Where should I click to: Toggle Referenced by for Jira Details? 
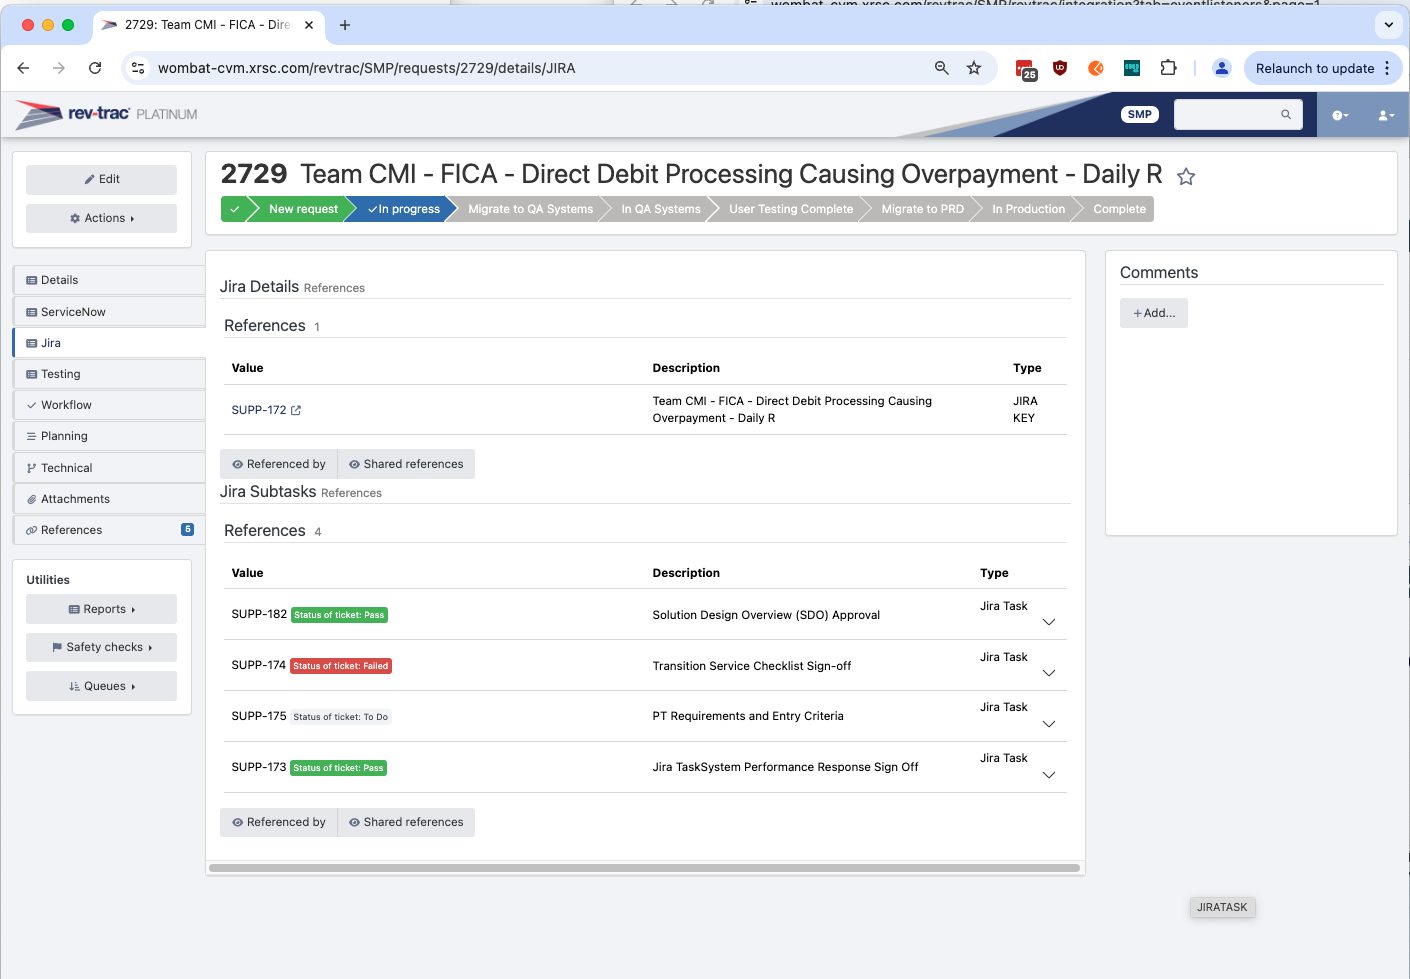(279, 463)
